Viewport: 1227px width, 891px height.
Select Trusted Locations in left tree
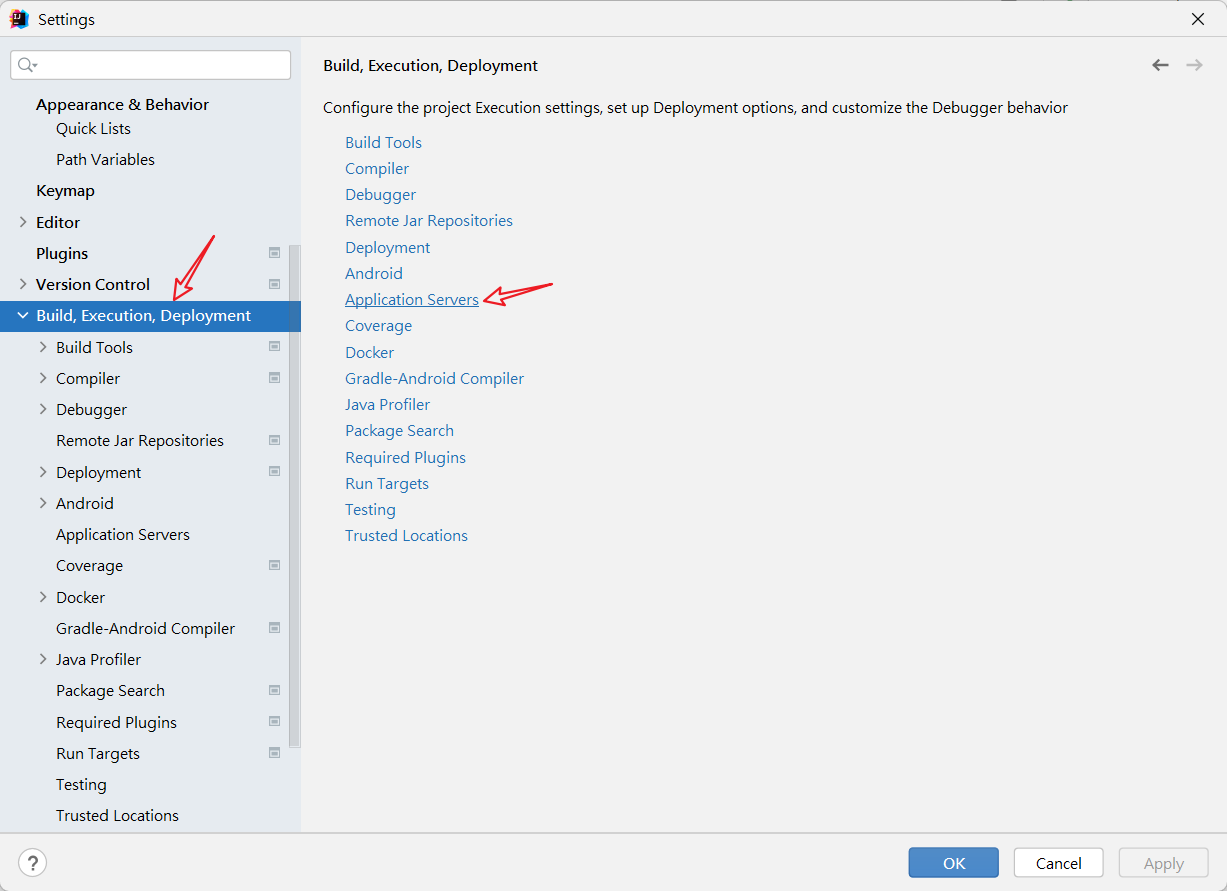coord(117,815)
